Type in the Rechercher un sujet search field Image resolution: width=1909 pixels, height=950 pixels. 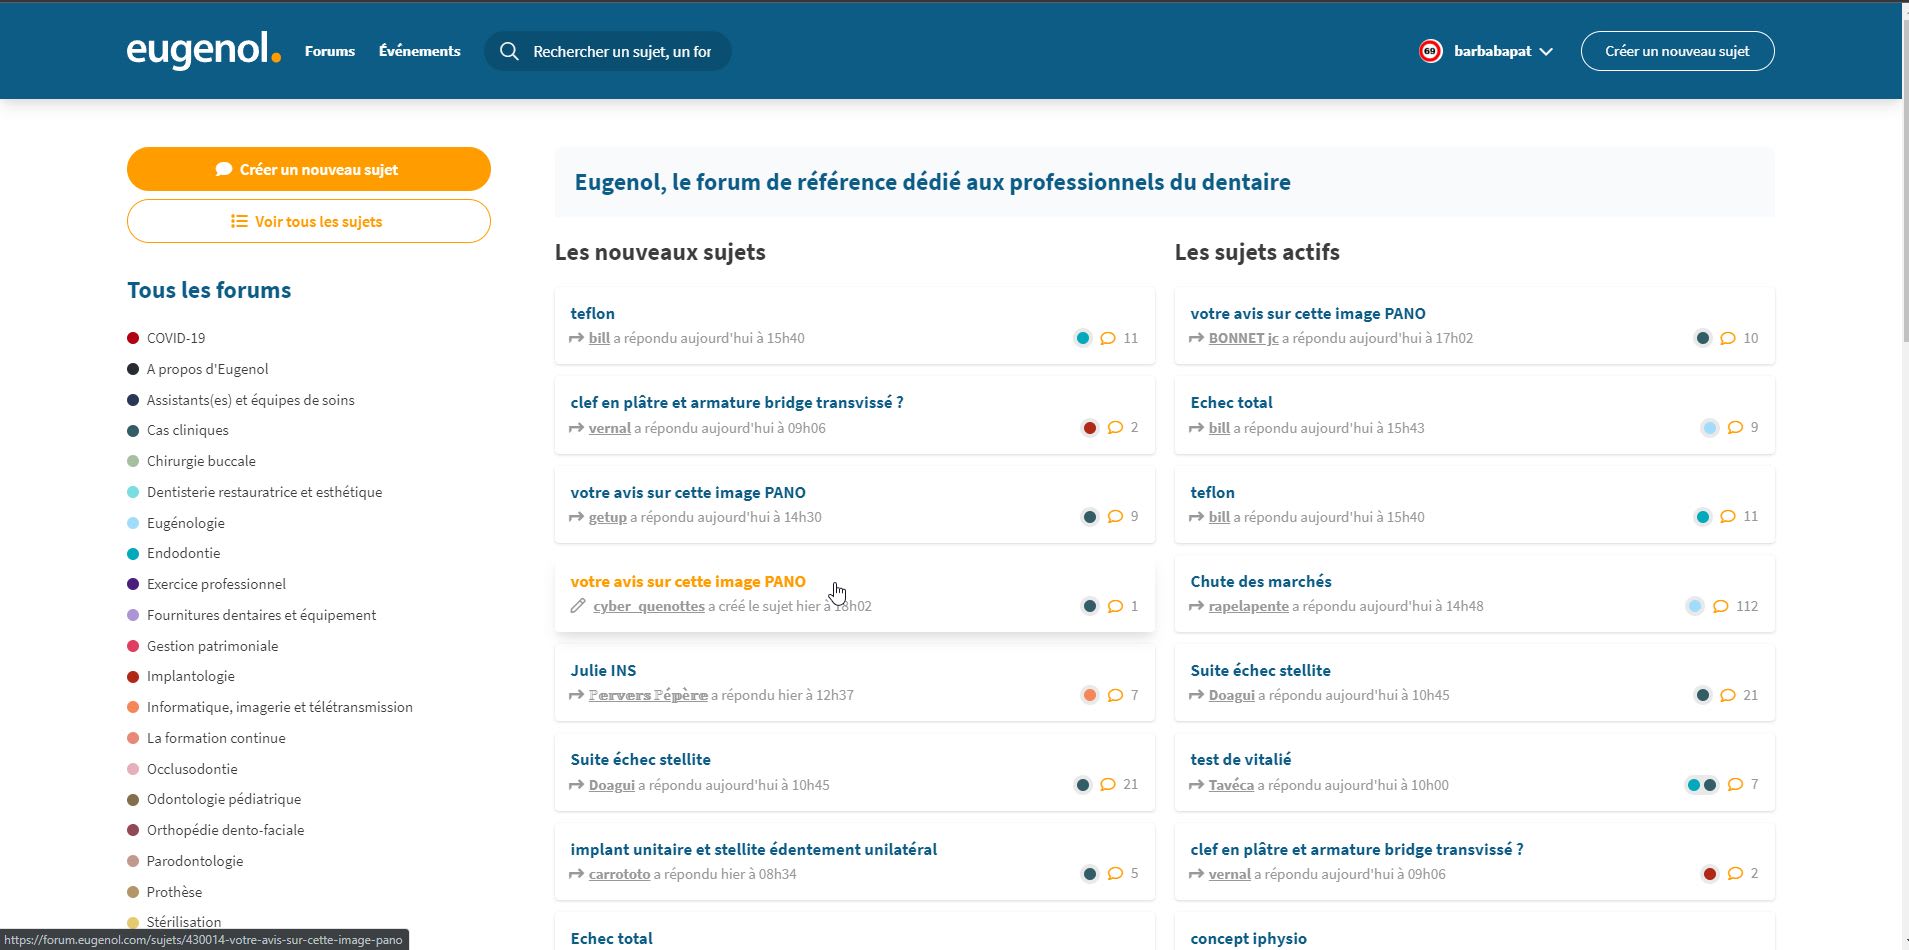(621, 51)
